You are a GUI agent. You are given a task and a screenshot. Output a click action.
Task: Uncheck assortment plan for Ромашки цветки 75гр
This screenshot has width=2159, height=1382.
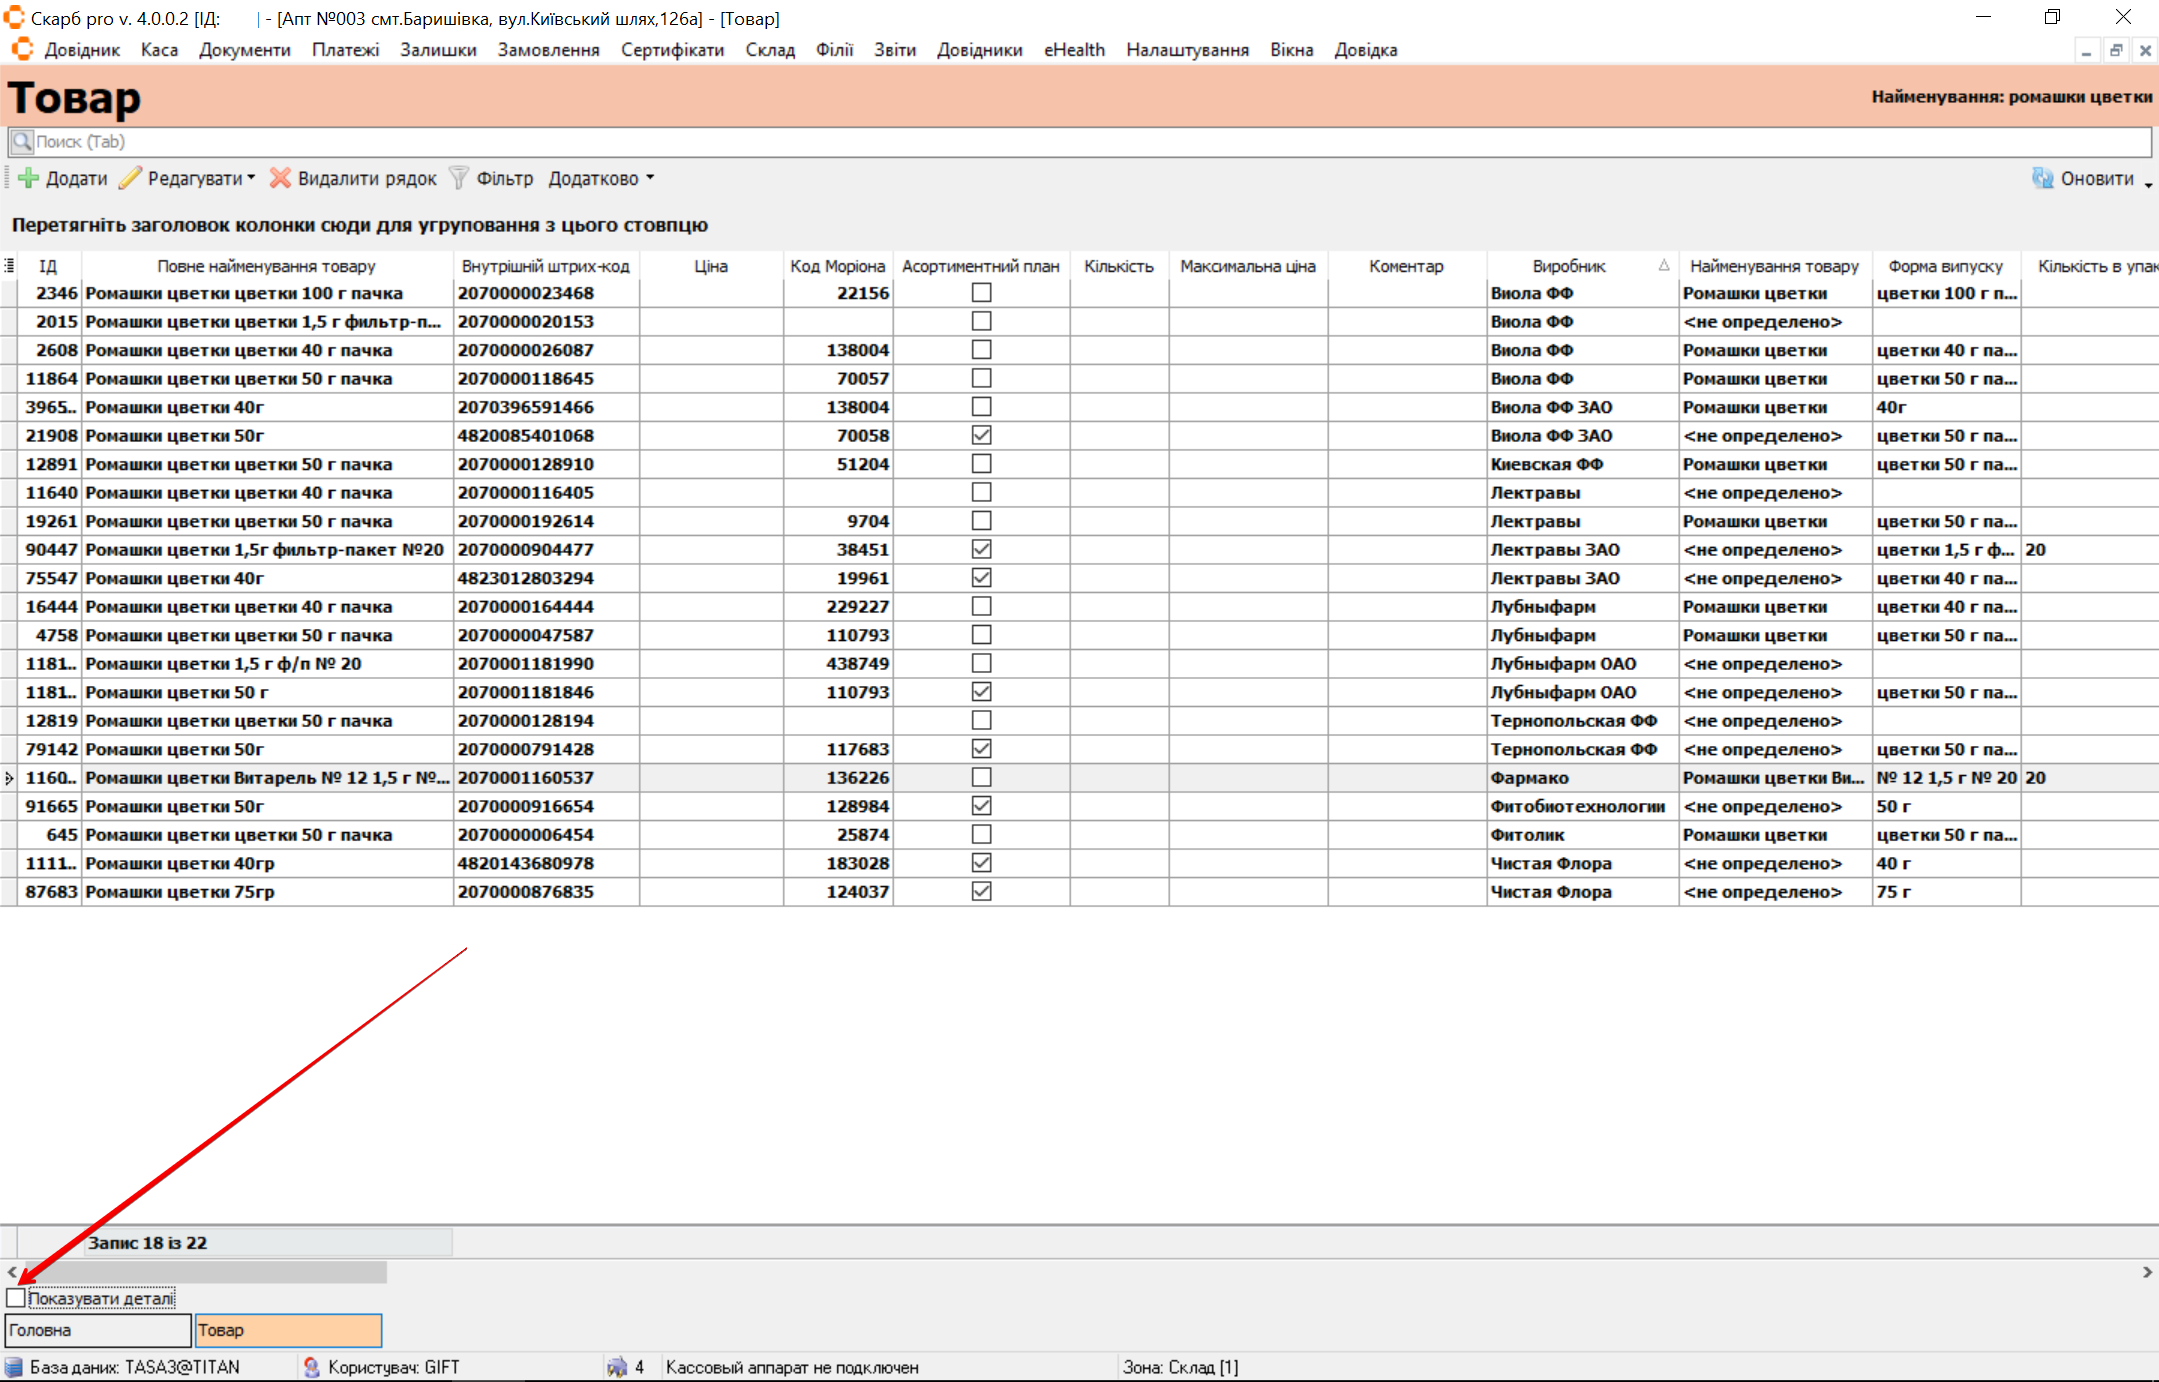pos(981,891)
